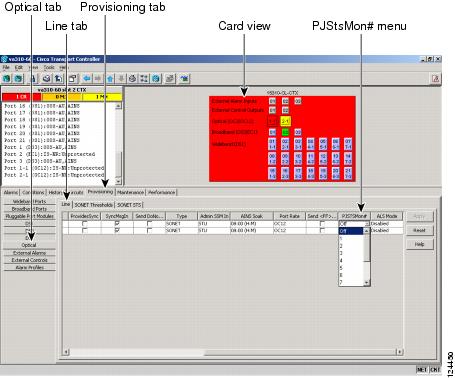455x378 pixels.
Task: Open the External Alarms side tab
Action: pos(29,253)
